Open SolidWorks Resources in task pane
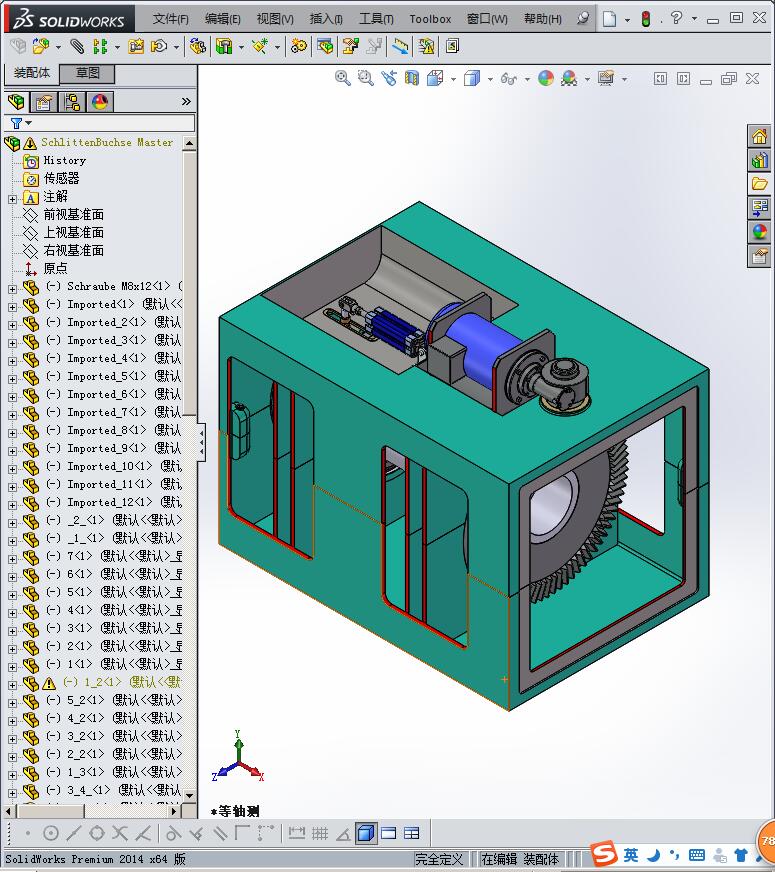Image resolution: width=775 pixels, height=872 pixels. coord(759,137)
